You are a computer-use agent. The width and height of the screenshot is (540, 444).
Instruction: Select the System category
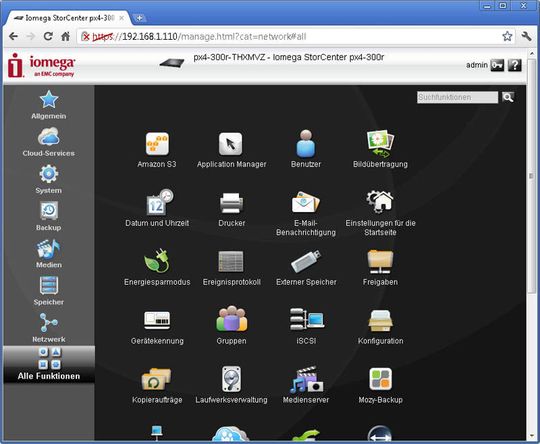(x=49, y=179)
